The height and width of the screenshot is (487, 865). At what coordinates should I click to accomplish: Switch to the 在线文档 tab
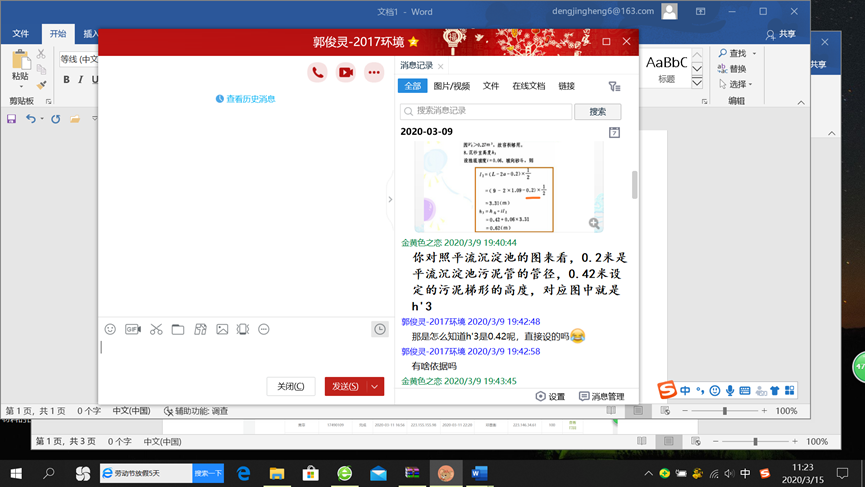[528, 86]
